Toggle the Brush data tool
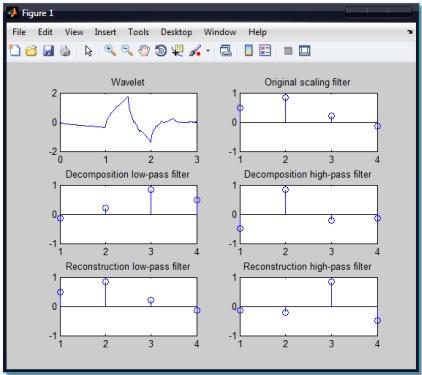This screenshot has width=422, height=375. pos(195,51)
